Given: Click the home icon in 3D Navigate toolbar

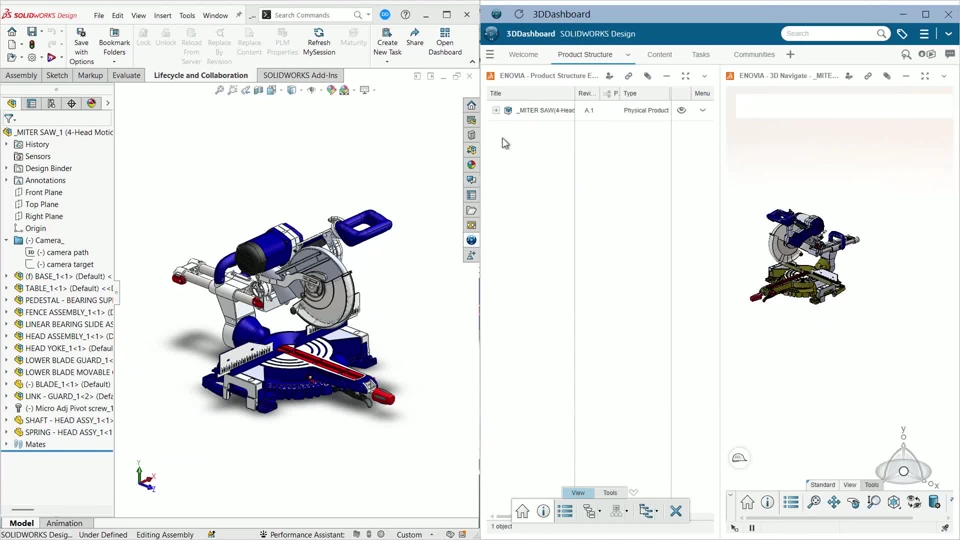Looking at the screenshot, I should (x=747, y=503).
